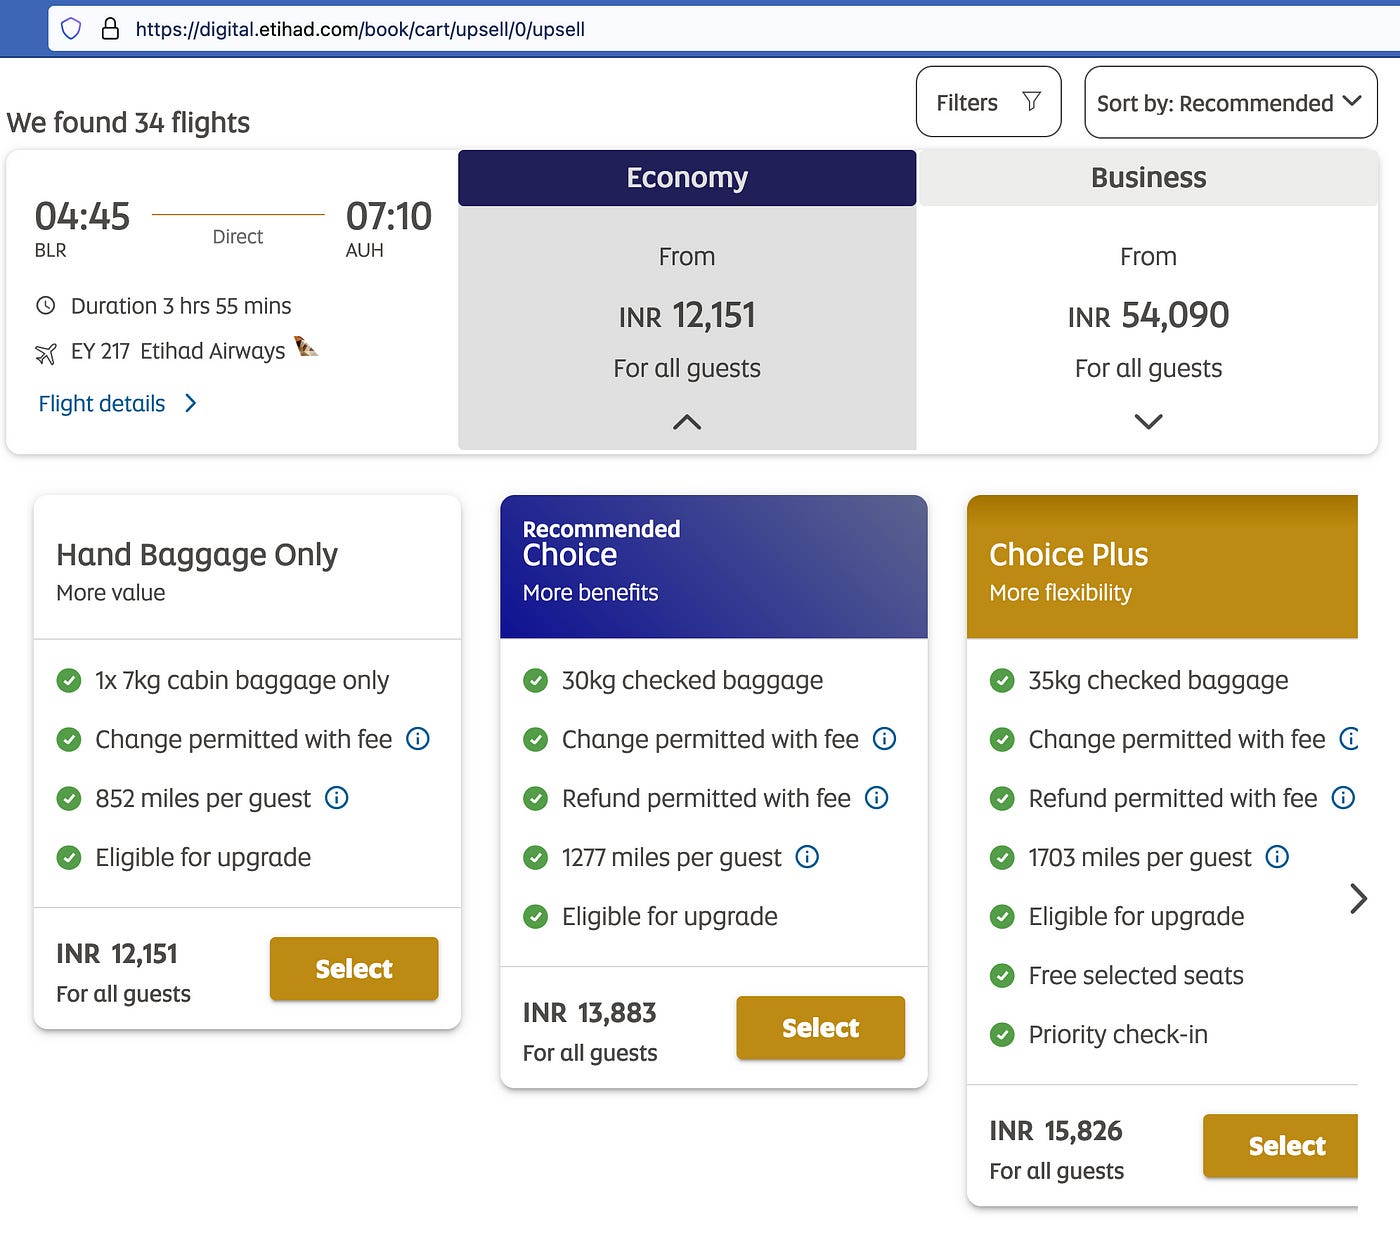Open info for Choice refund permitted with fee
1400x1243 pixels.
877,798
